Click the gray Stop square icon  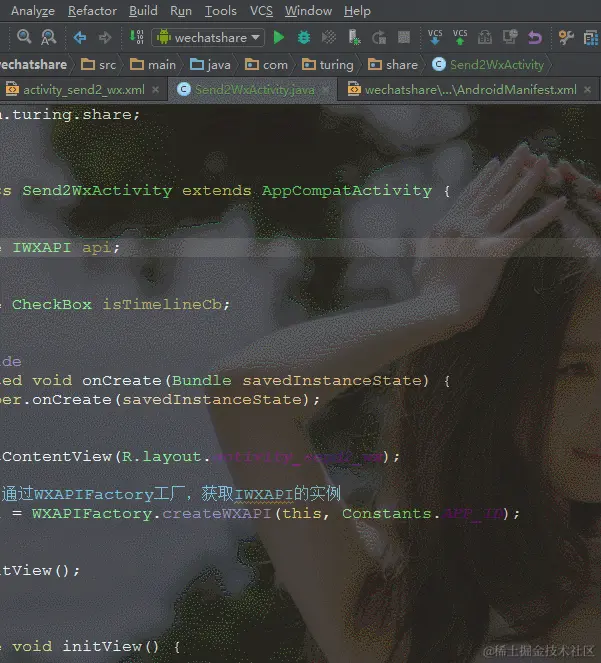[x=404, y=37]
